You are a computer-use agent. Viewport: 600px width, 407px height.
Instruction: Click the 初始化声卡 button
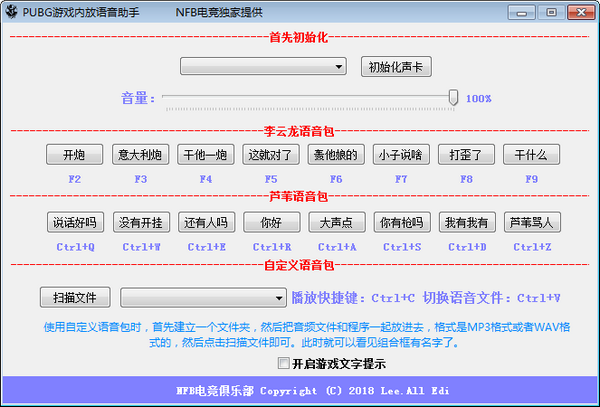(x=396, y=67)
